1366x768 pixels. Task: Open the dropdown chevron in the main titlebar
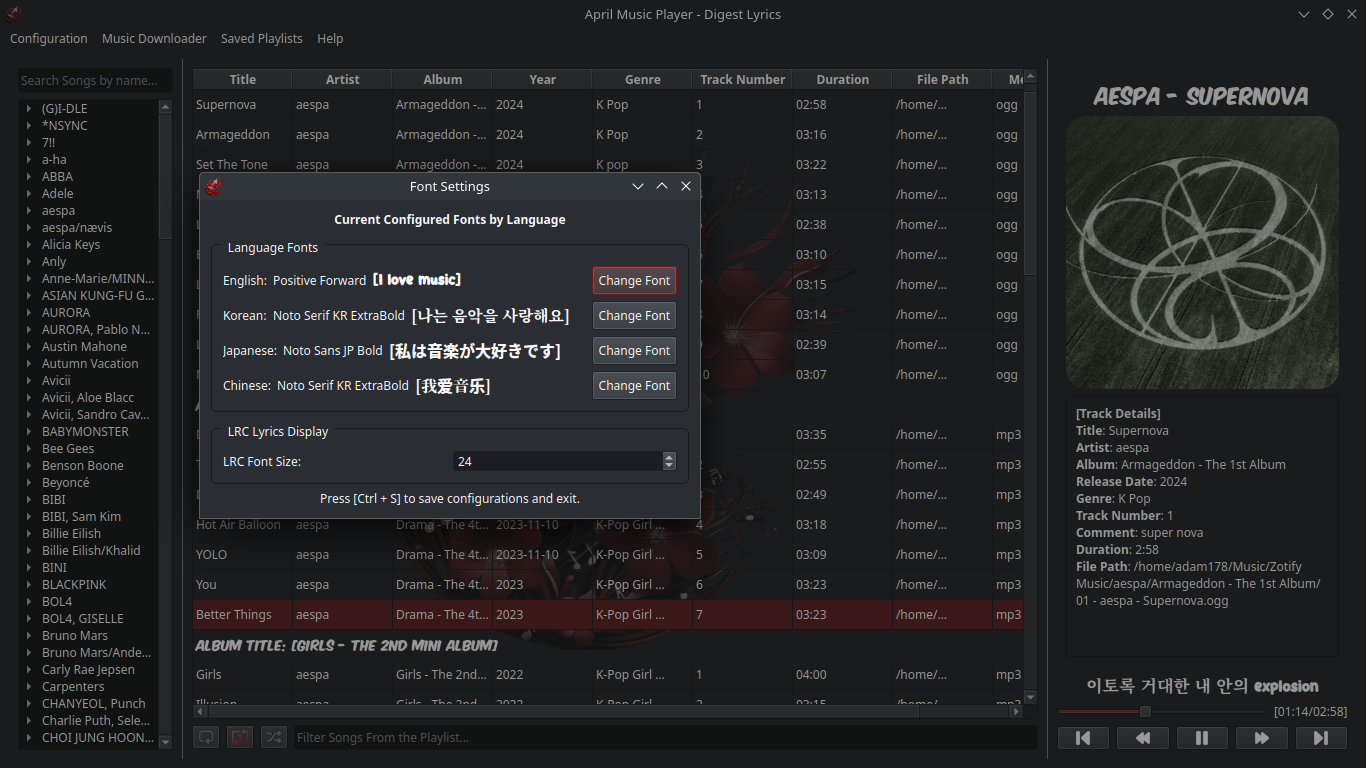click(1303, 14)
